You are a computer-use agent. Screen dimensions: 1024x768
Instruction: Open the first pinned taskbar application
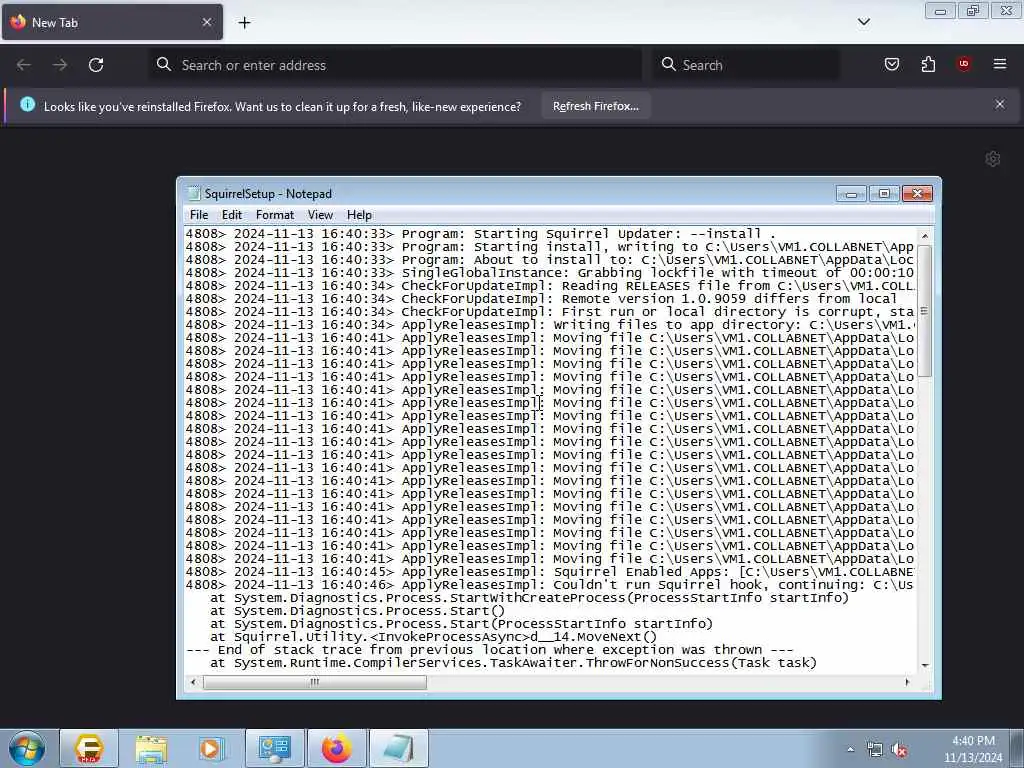tap(89, 748)
